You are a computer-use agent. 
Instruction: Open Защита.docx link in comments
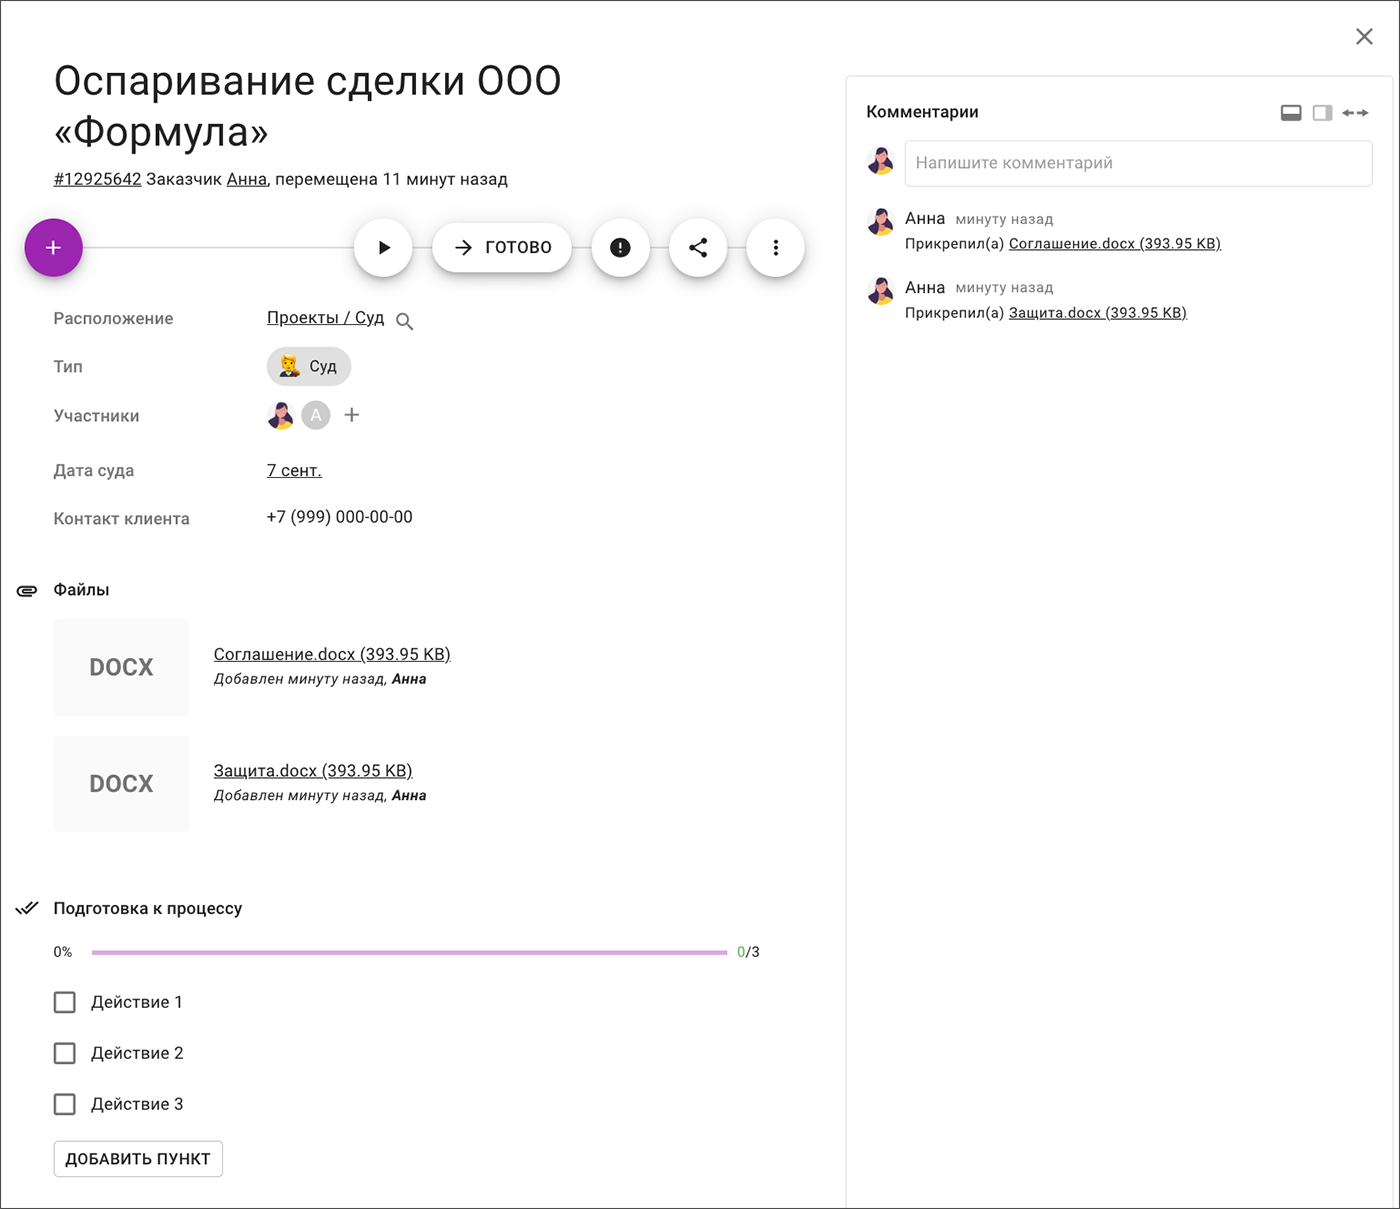point(1098,313)
